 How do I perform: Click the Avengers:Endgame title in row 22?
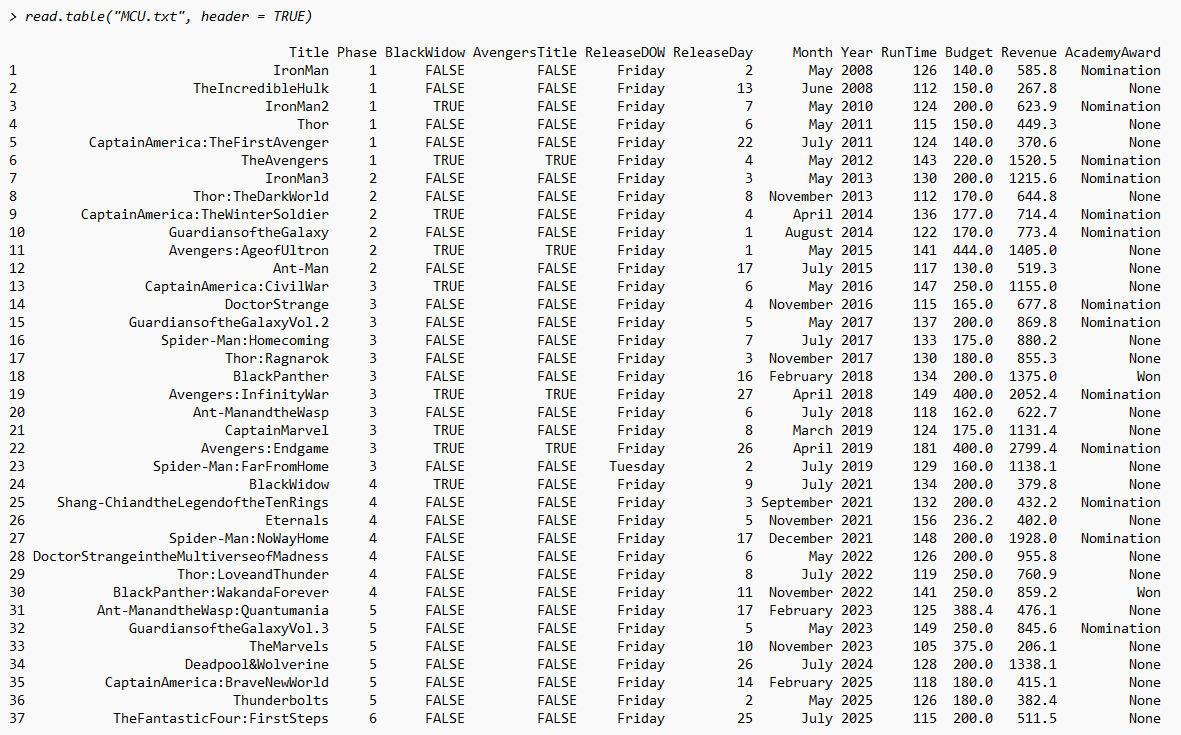click(266, 448)
